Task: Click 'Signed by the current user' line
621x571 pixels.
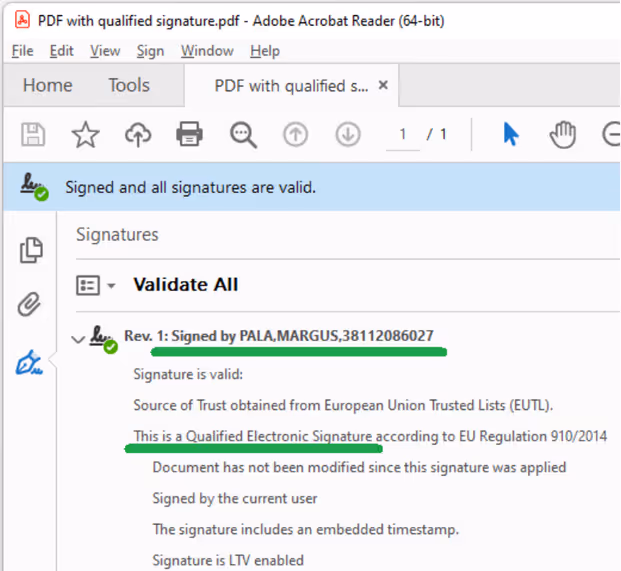Action: pyautogui.click(x=235, y=499)
